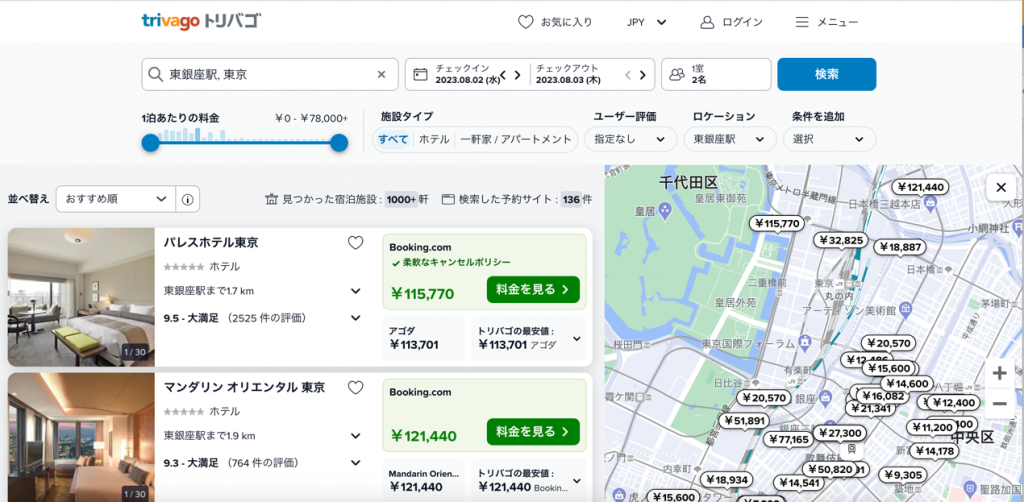Click the destination field 東銀座駅, 東京
The image size is (1024, 502).
(x=270, y=74)
